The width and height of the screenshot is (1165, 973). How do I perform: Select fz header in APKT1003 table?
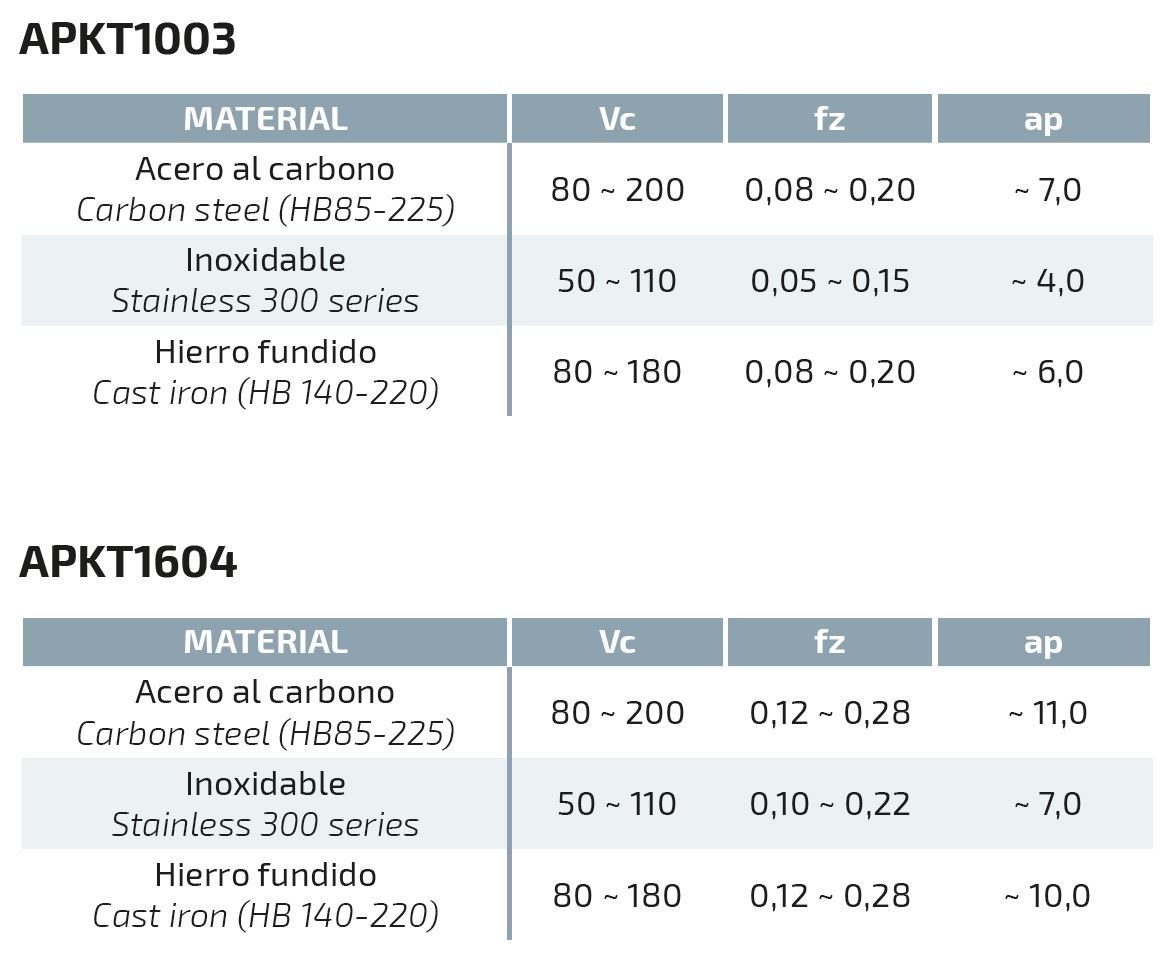(829, 118)
